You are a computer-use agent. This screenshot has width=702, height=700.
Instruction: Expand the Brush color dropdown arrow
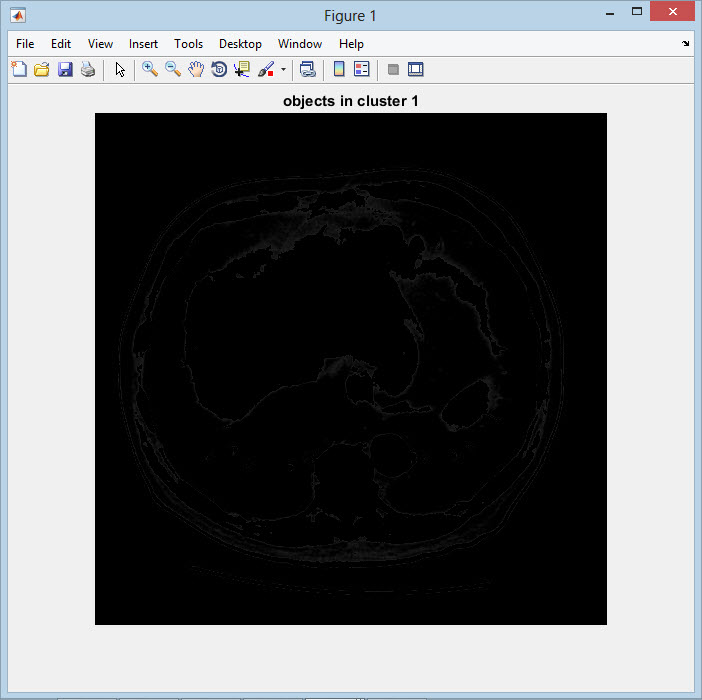[283, 69]
